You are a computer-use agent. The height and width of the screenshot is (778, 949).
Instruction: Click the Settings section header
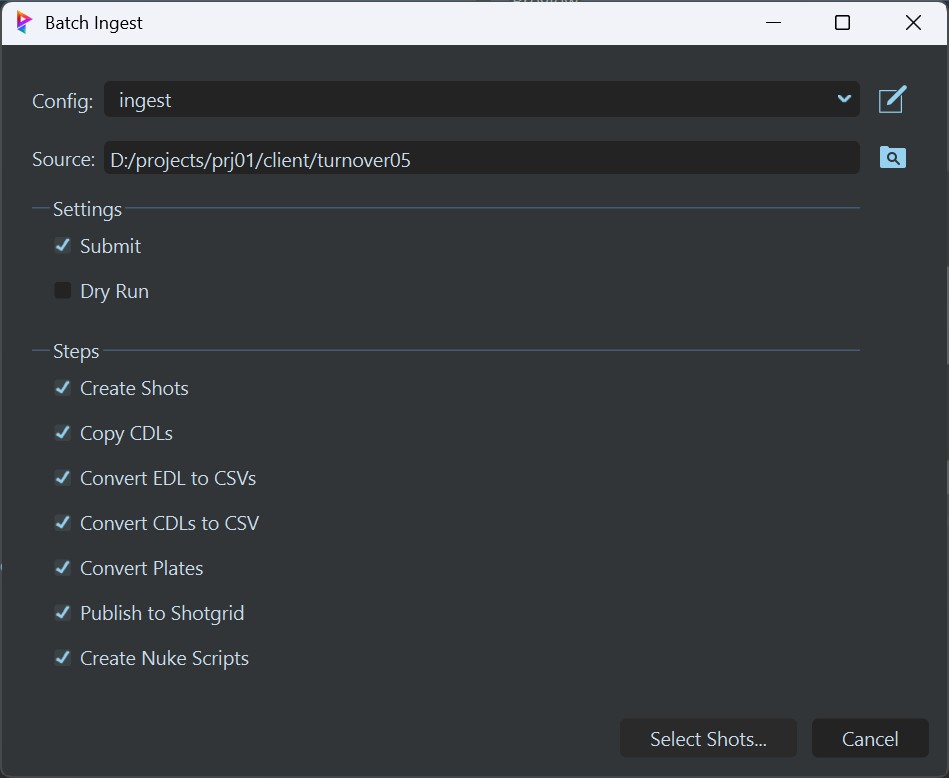87,209
